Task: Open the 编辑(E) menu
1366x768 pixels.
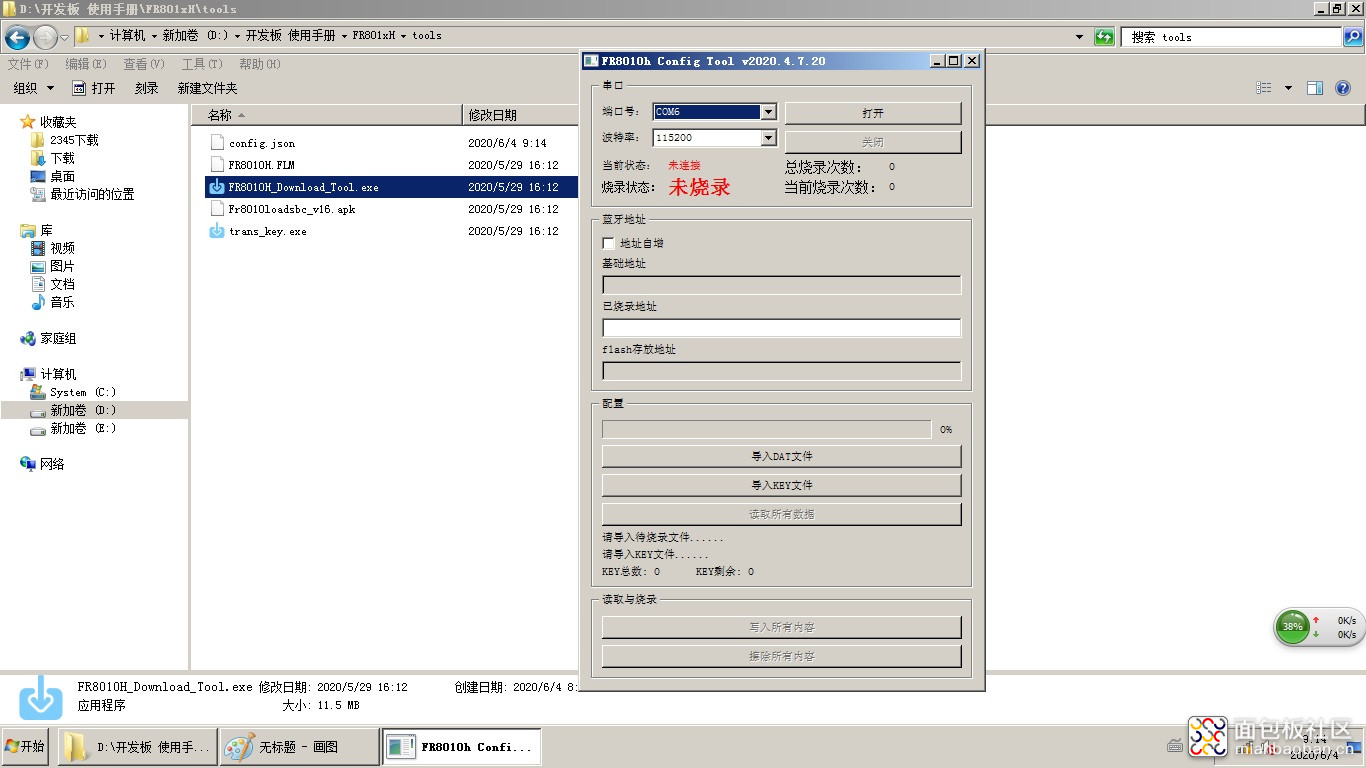Action: 86,64
